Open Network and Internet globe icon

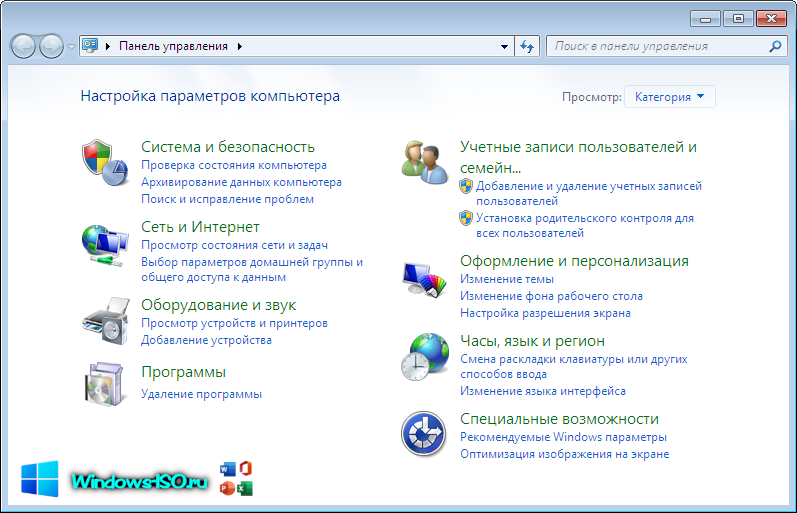(x=105, y=246)
